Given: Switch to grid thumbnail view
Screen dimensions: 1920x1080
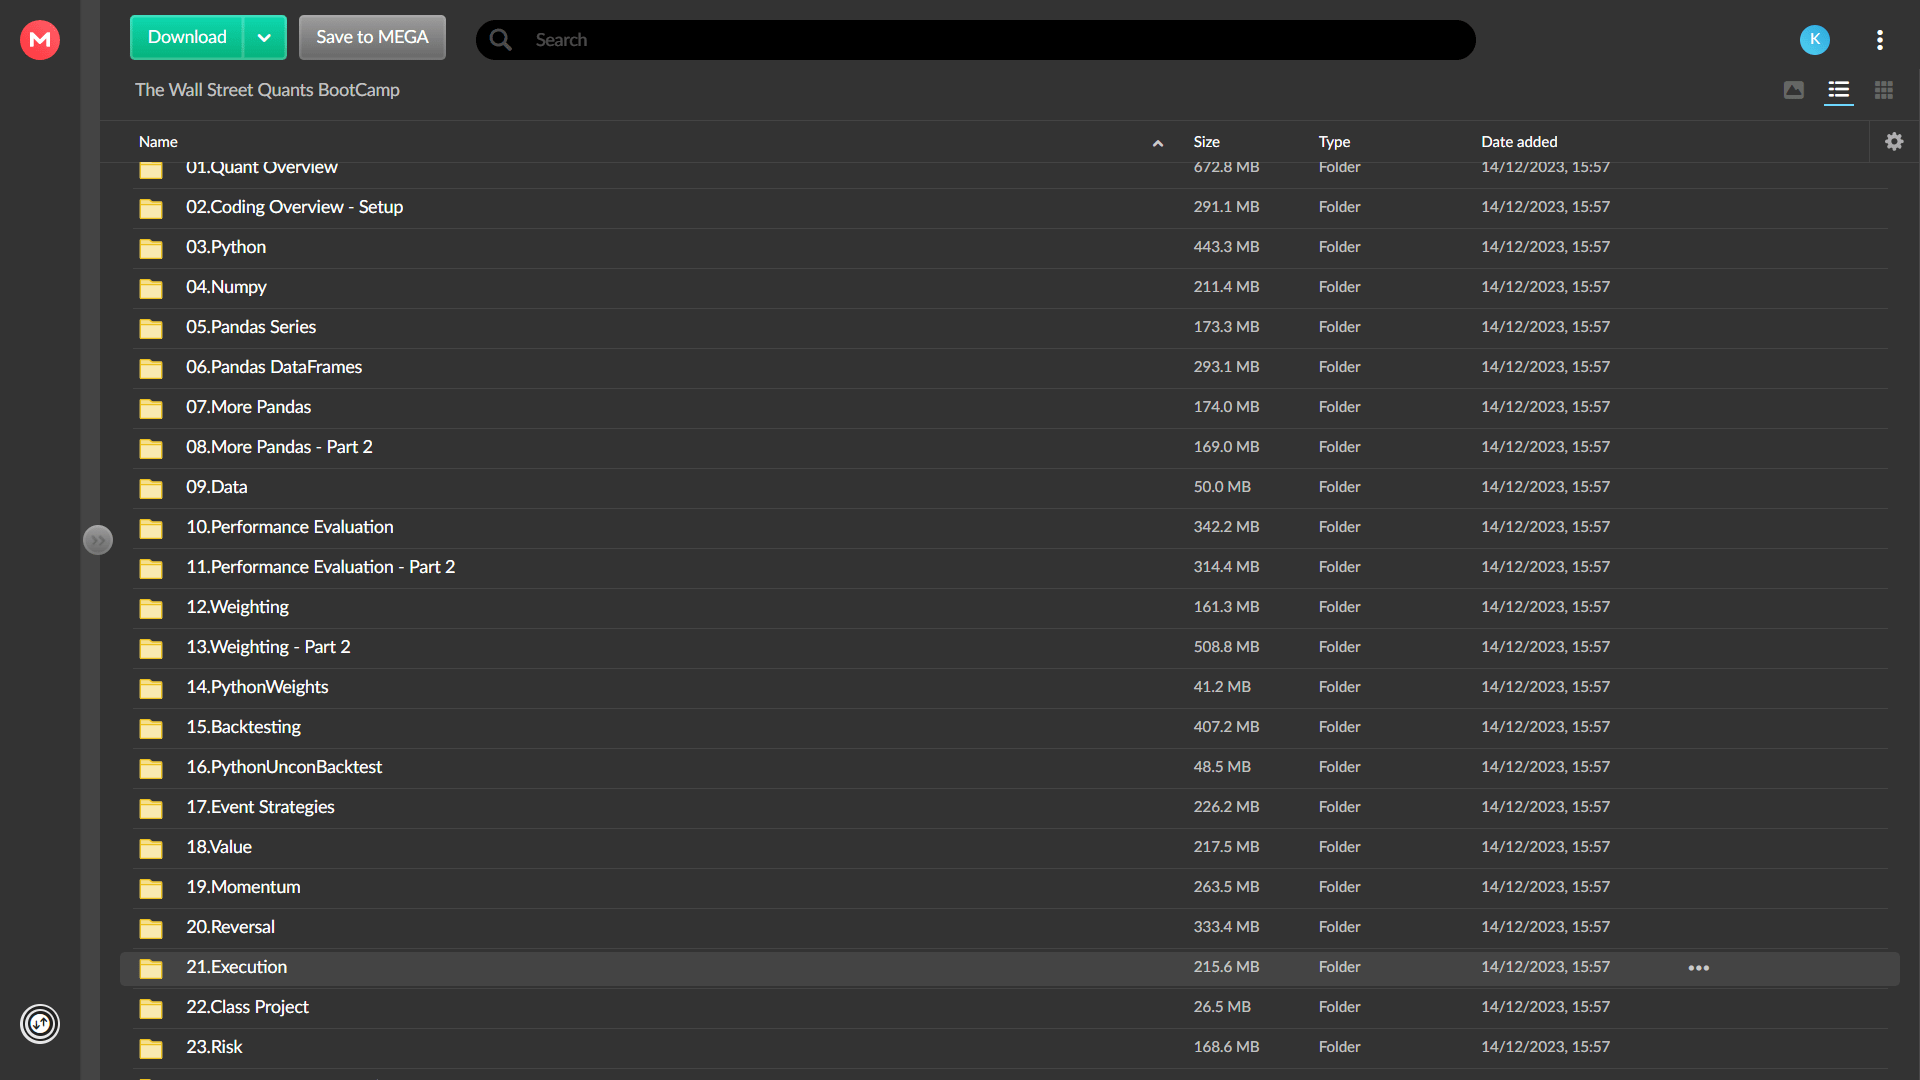Looking at the screenshot, I should (1884, 90).
